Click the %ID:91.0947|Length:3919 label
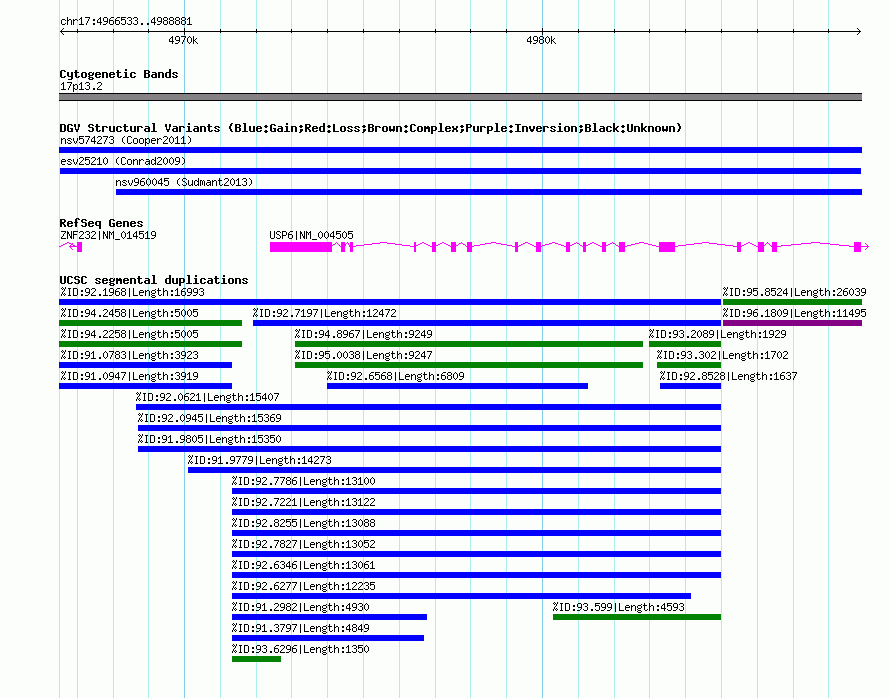This screenshot has width=890, height=698. (129, 376)
